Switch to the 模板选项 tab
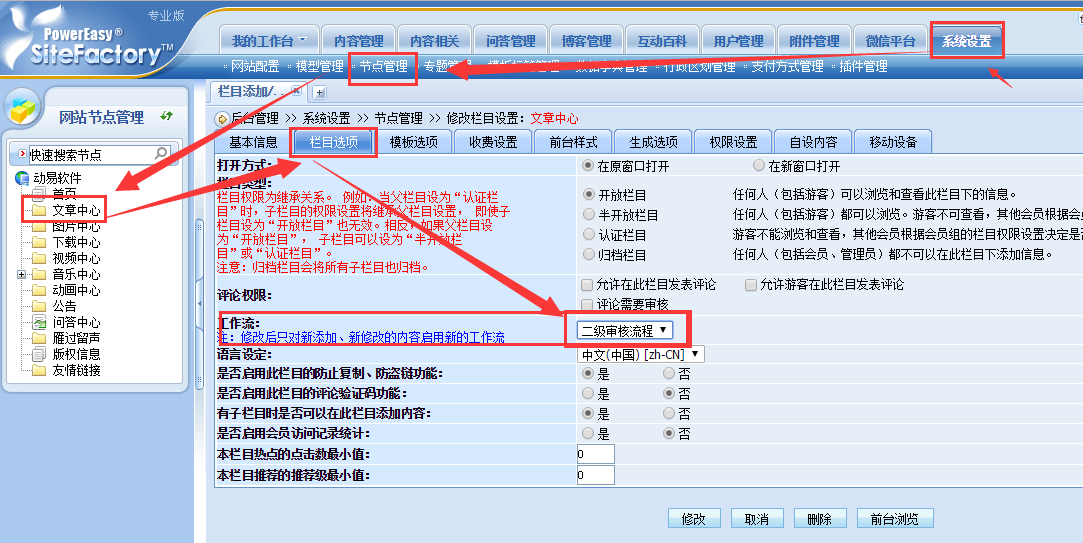The width and height of the screenshot is (1083, 543). pos(413,142)
